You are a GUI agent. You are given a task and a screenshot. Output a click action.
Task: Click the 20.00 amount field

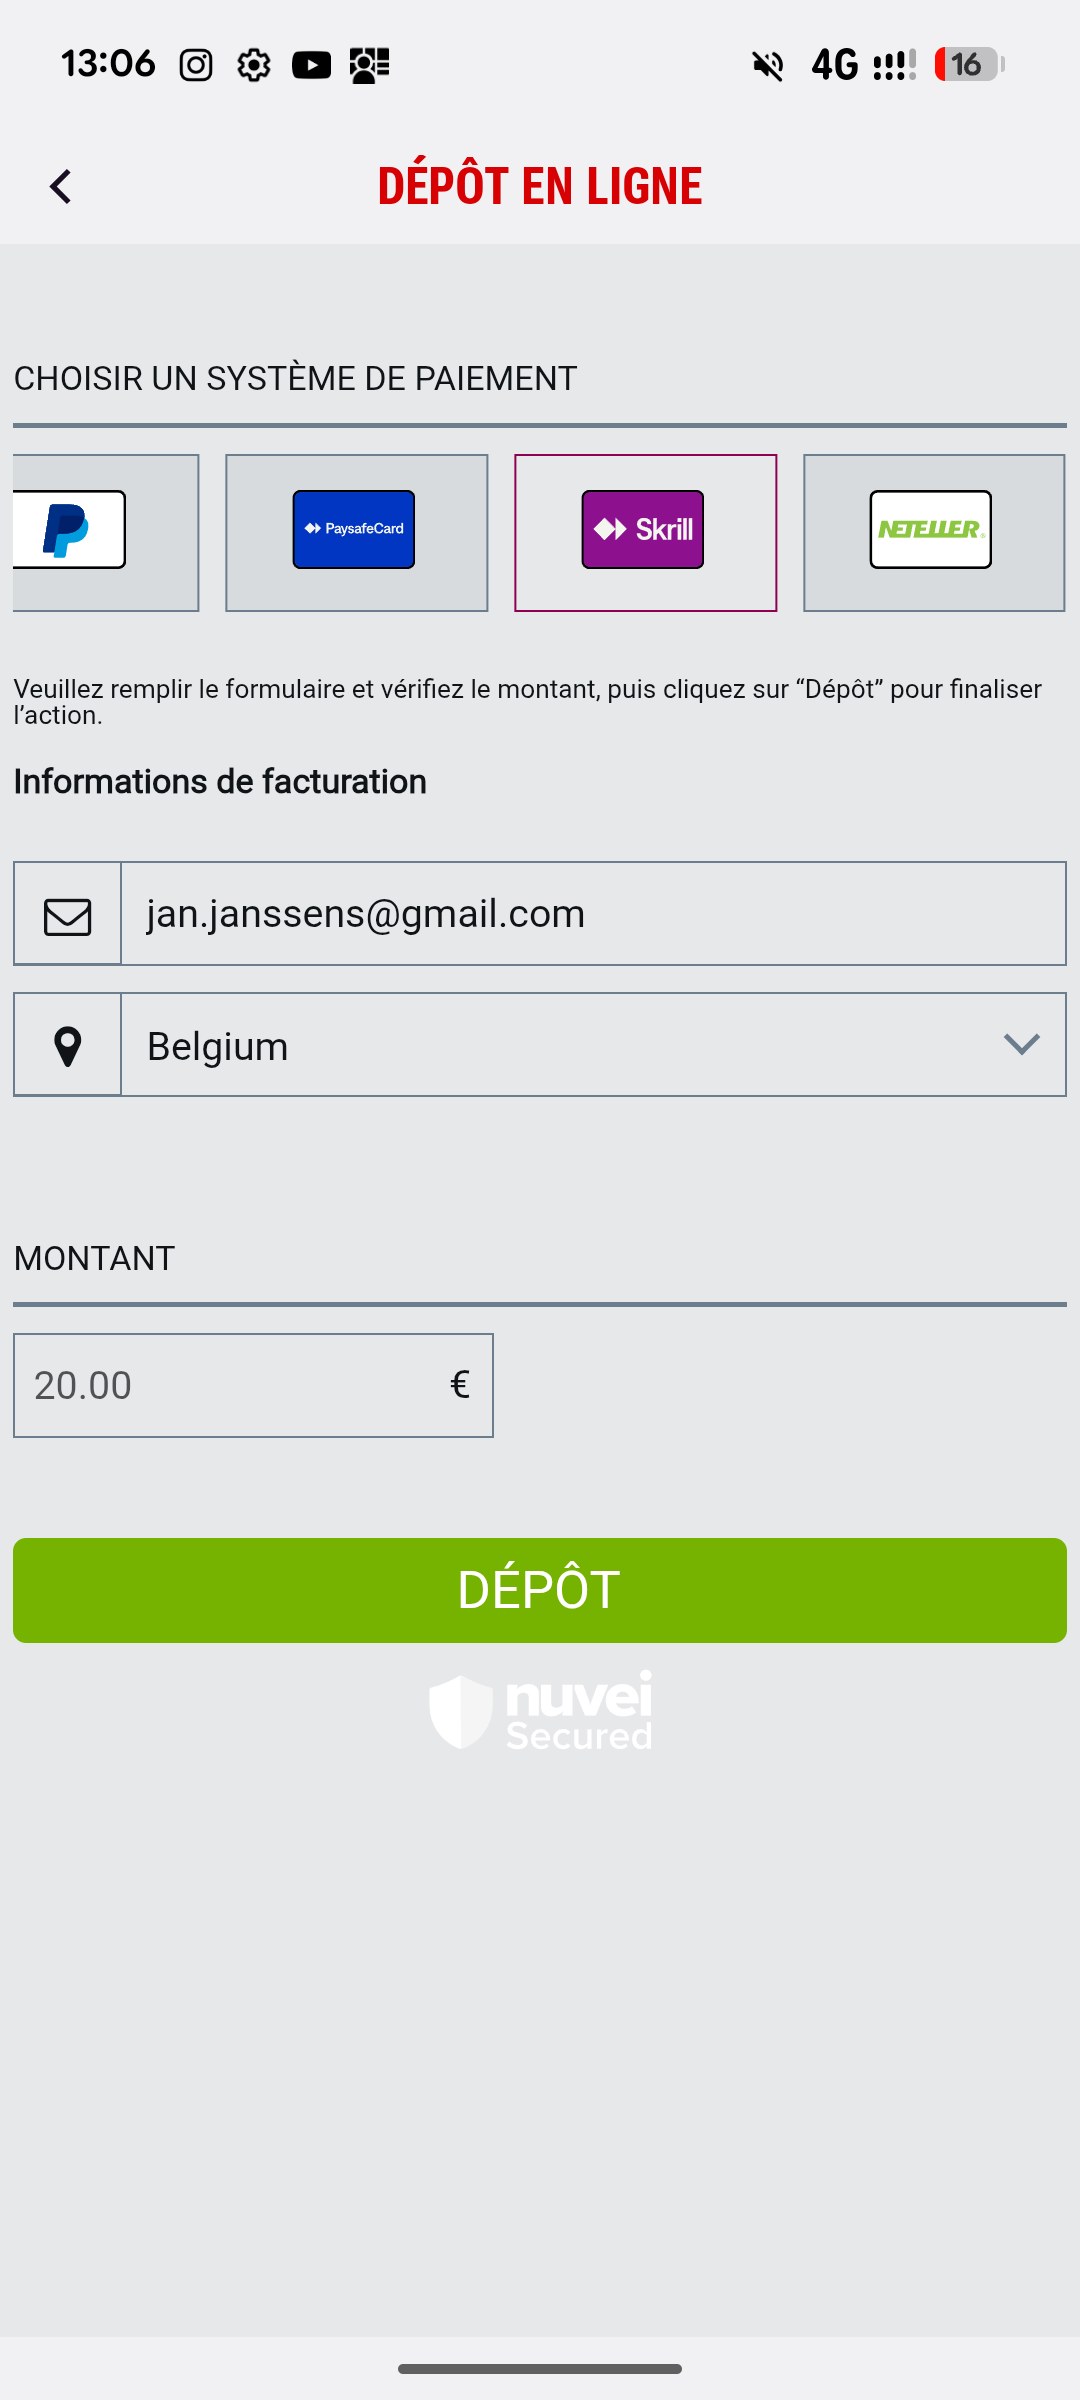click(x=230, y=1386)
